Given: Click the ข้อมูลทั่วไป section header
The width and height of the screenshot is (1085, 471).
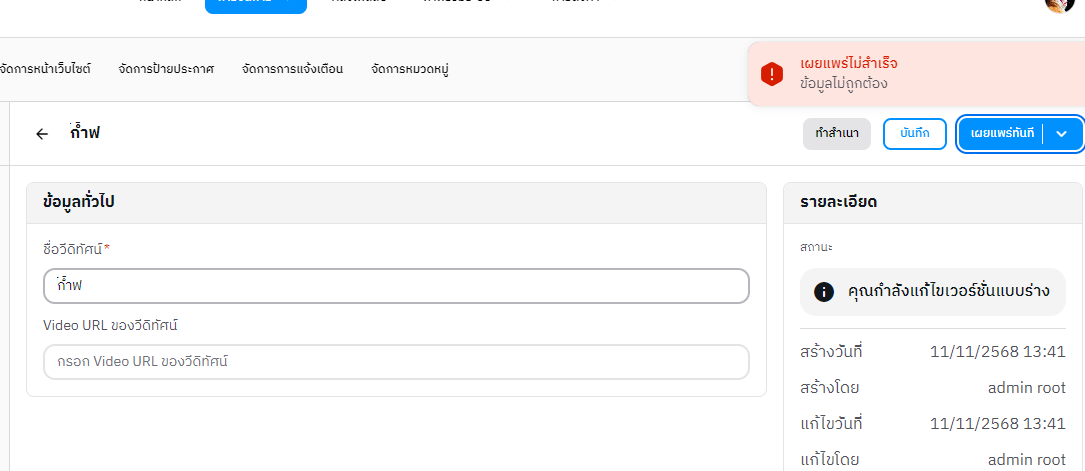Looking at the screenshot, I should tap(396, 203).
